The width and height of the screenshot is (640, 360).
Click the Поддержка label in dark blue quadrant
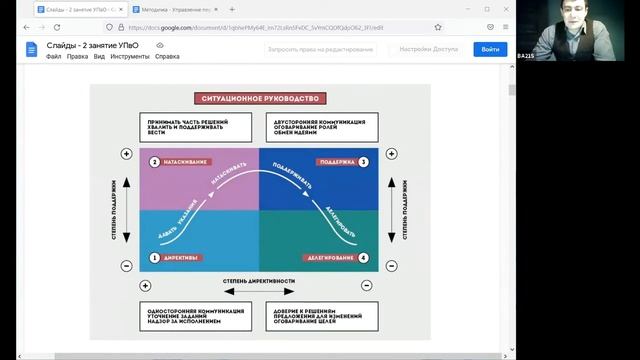tap(337, 162)
